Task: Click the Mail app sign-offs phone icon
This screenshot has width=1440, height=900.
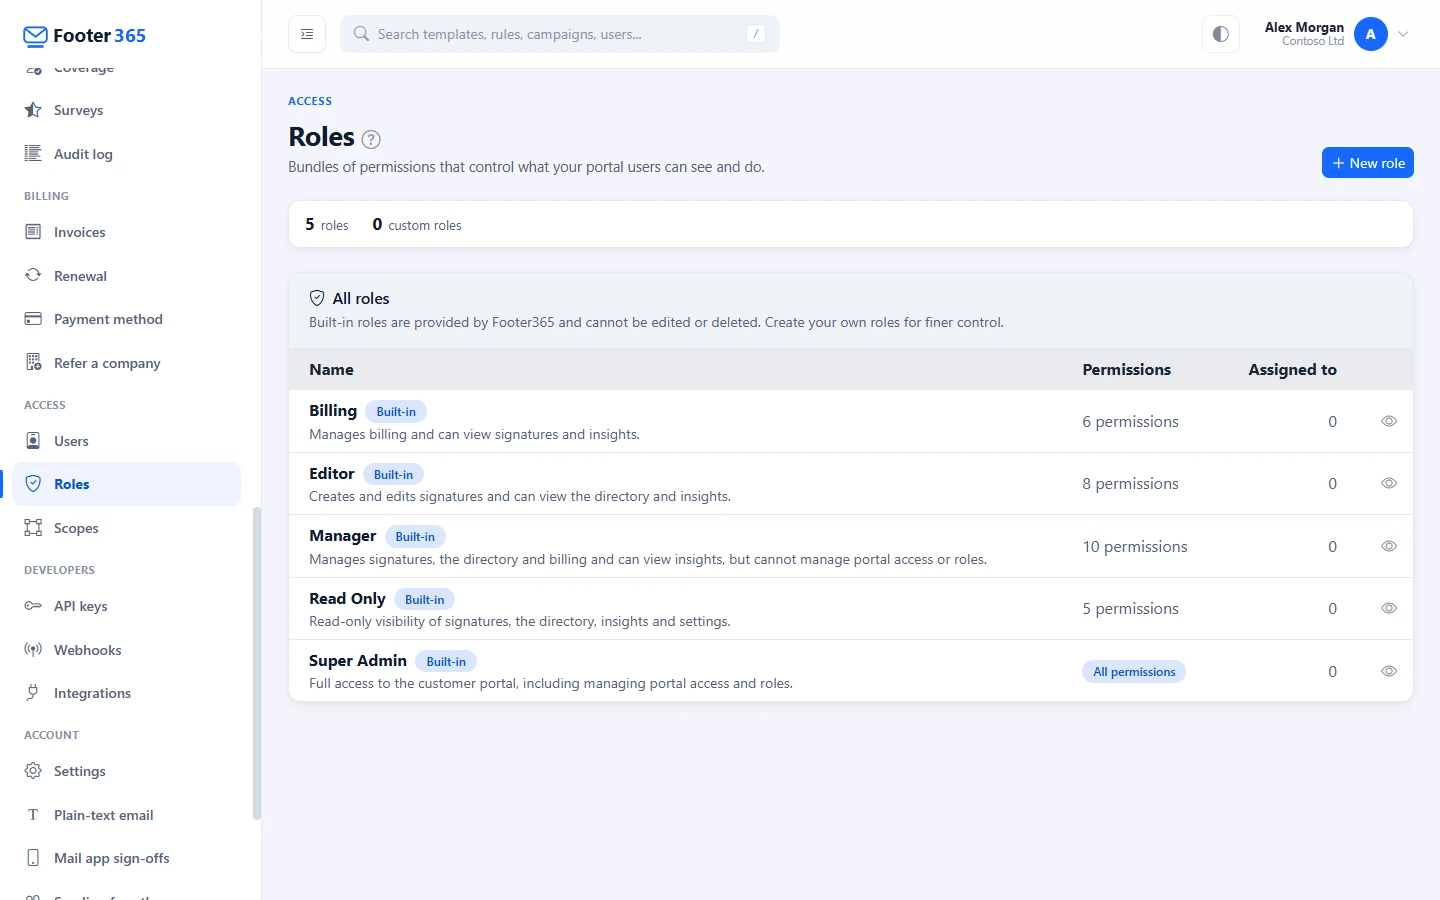Action: 33,858
